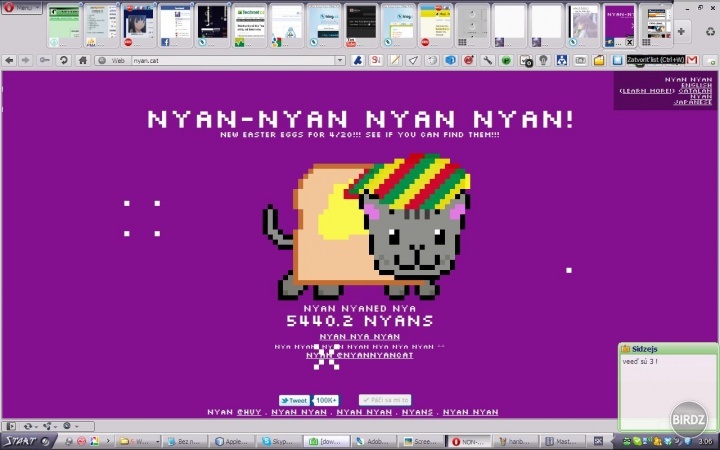Click the Páči sa mi to like button
The image size is (720, 450).
(385, 400)
